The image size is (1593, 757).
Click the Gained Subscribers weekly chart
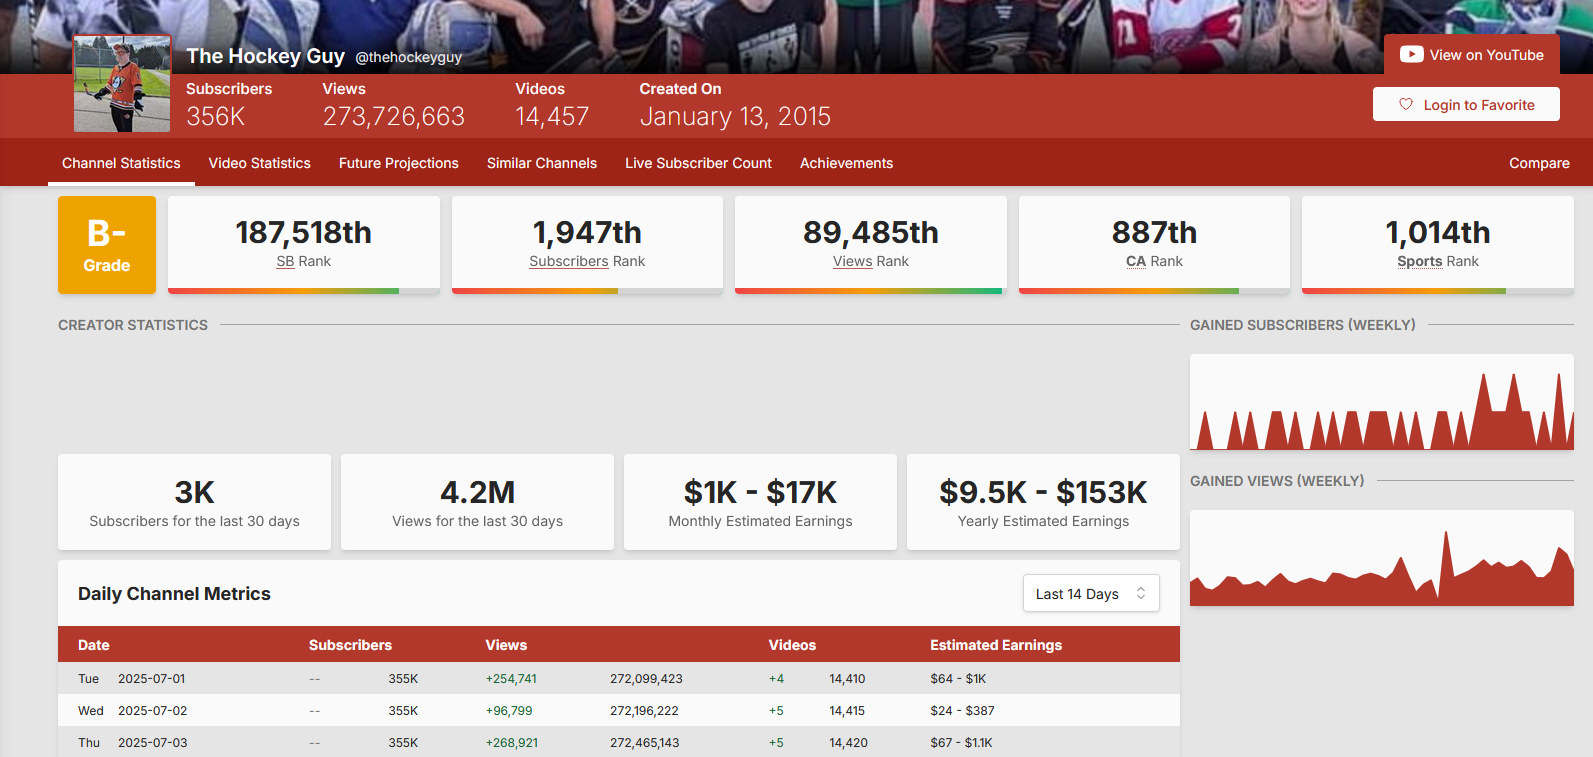tap(1382, 402)
